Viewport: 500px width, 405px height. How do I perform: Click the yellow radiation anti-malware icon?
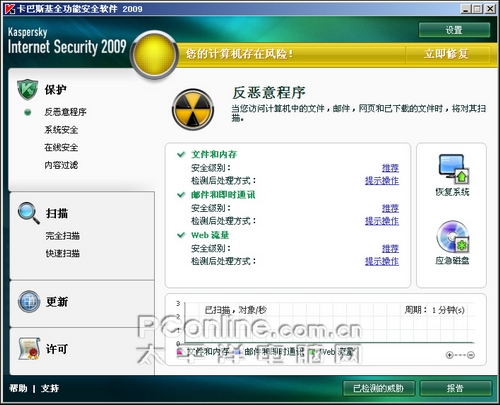[193, 109]
